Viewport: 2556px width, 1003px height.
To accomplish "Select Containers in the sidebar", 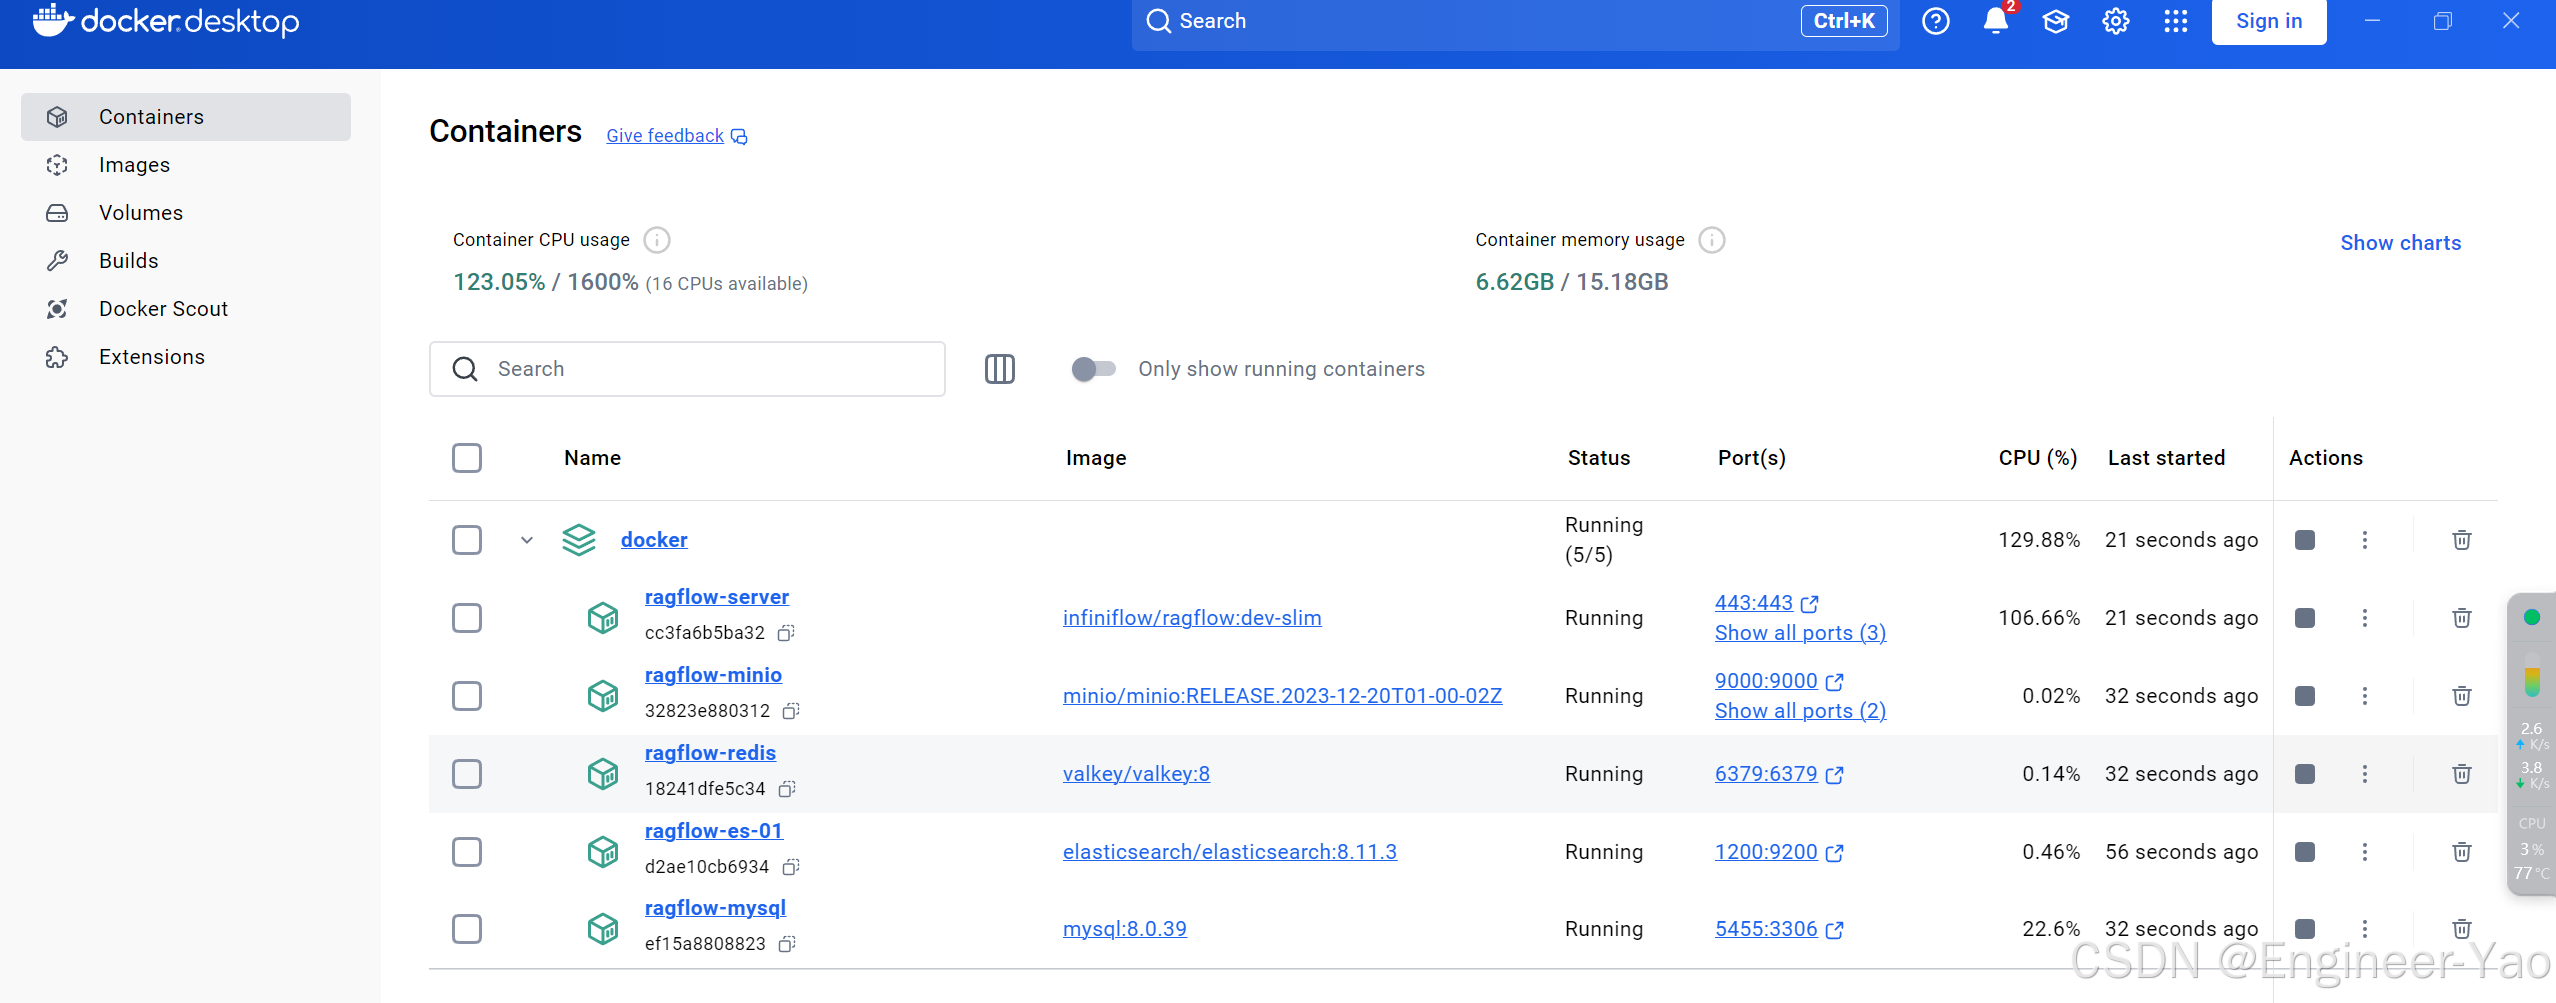I will [186, 117].
